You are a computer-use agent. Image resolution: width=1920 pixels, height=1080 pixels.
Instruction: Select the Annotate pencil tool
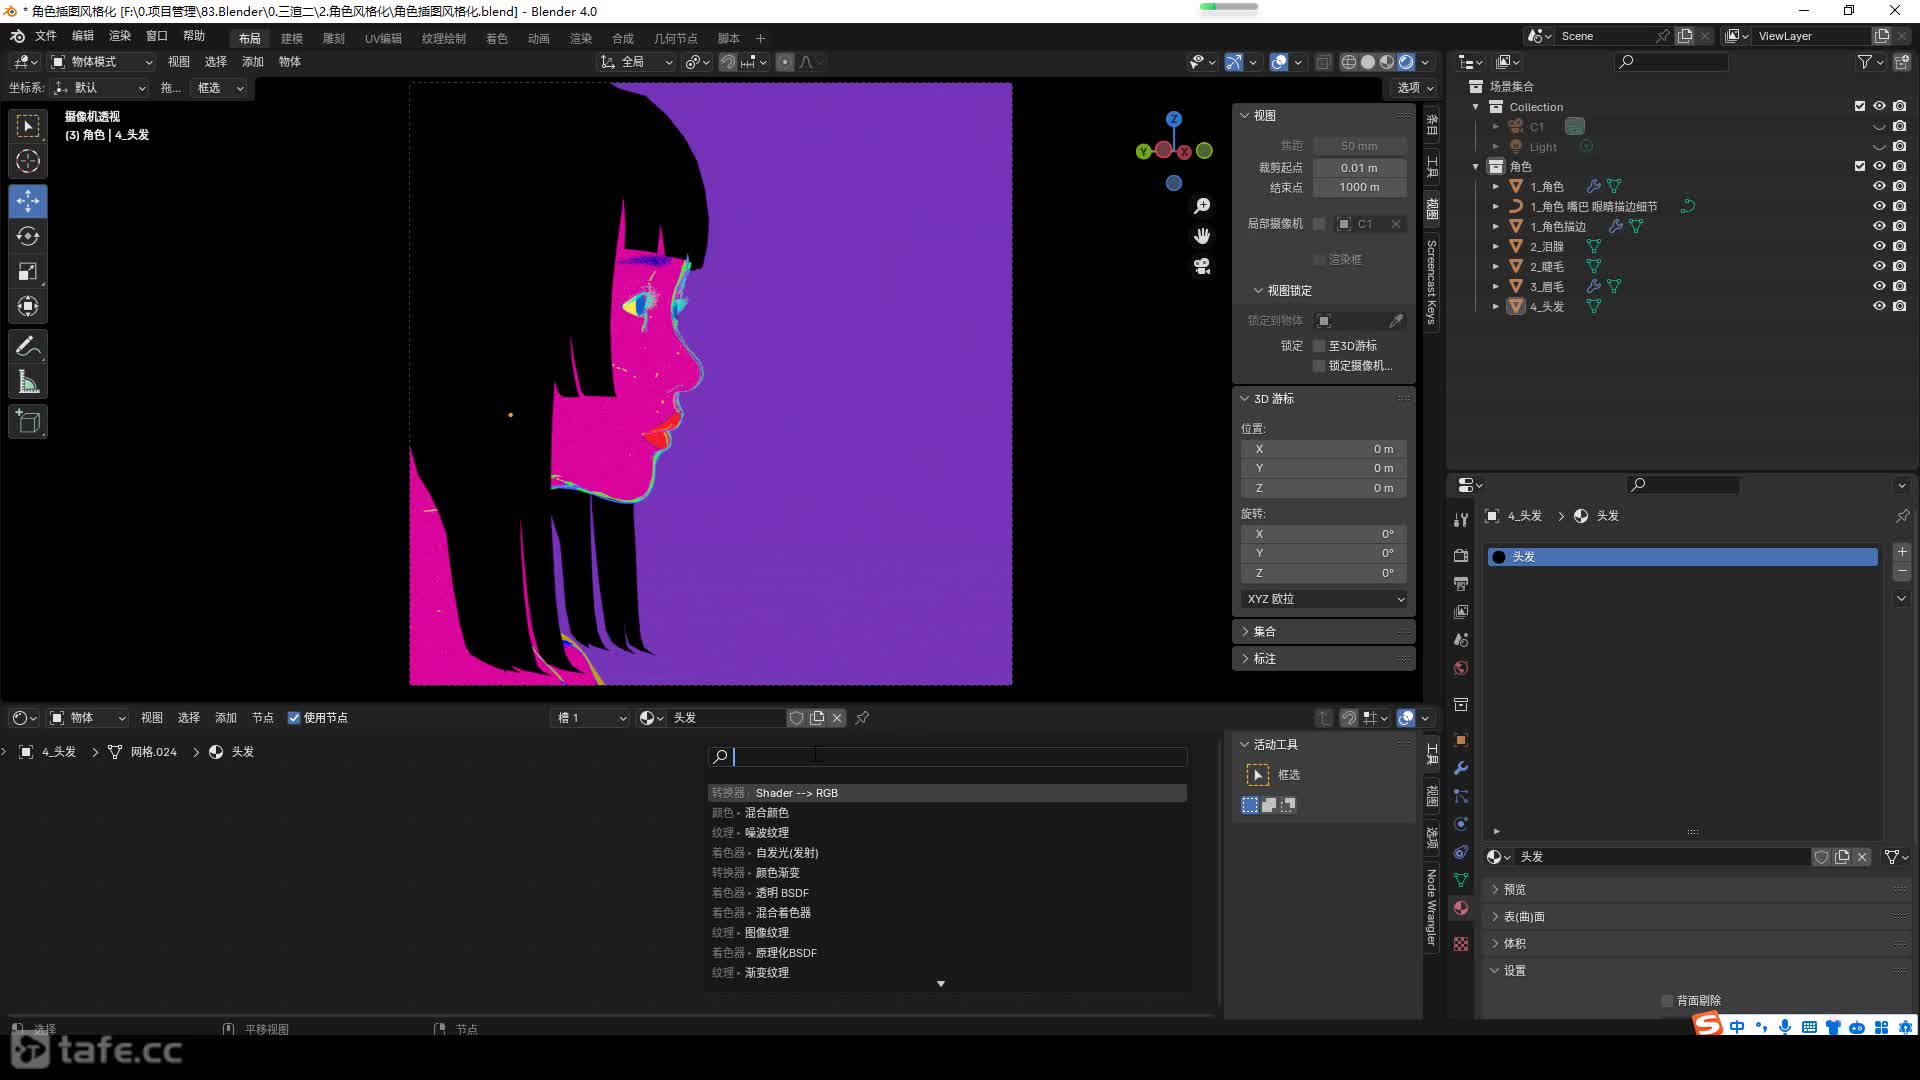(x=28, y=347)
